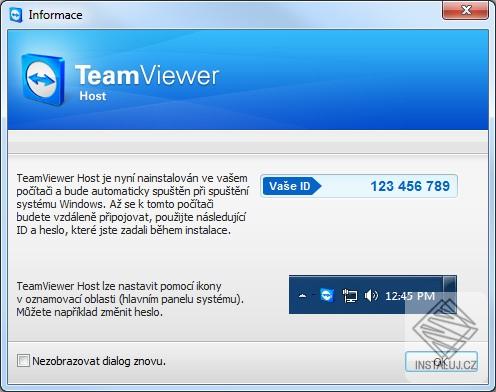Click the 12:45 PM clock in the tray illustration

[x=410, y=296]
